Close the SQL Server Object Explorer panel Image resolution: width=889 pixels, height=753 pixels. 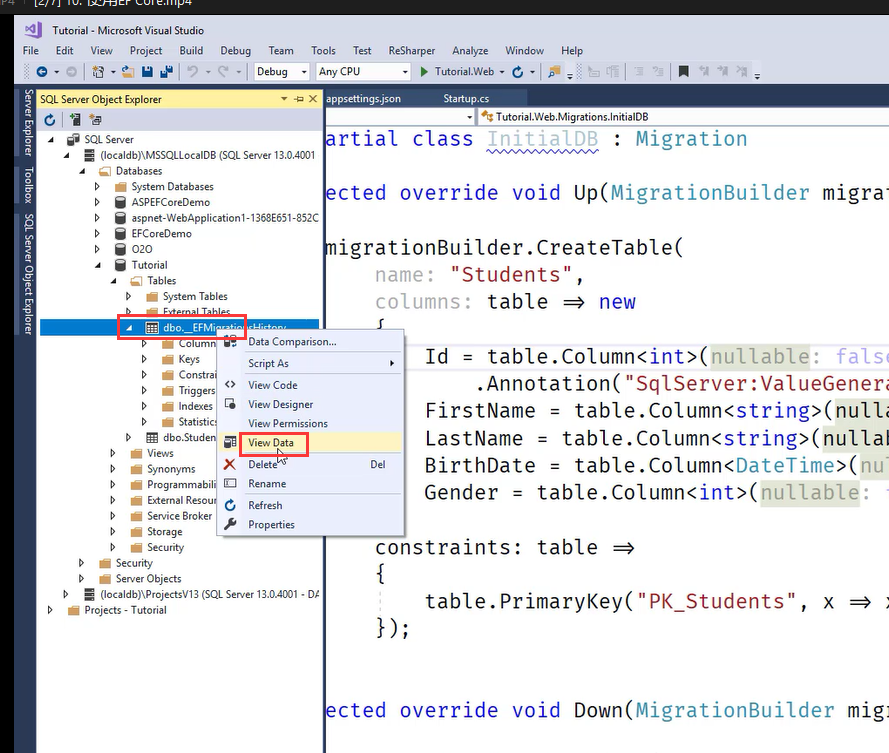(313, 99)
